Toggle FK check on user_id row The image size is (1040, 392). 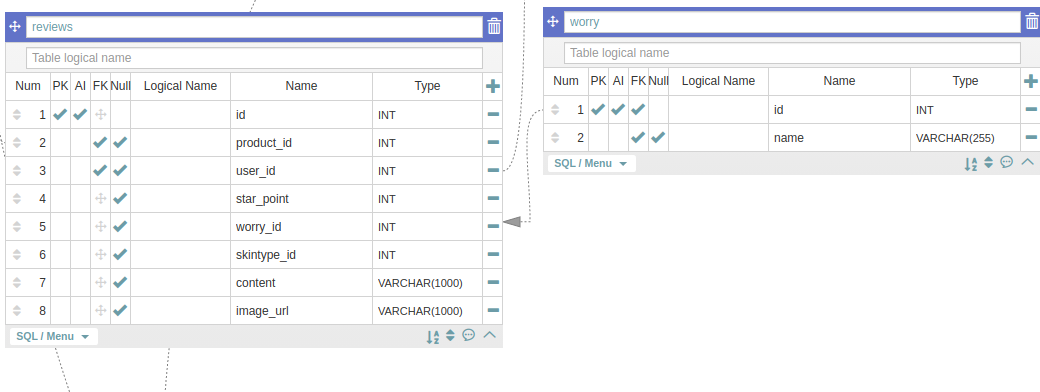[x=100, y=170]
